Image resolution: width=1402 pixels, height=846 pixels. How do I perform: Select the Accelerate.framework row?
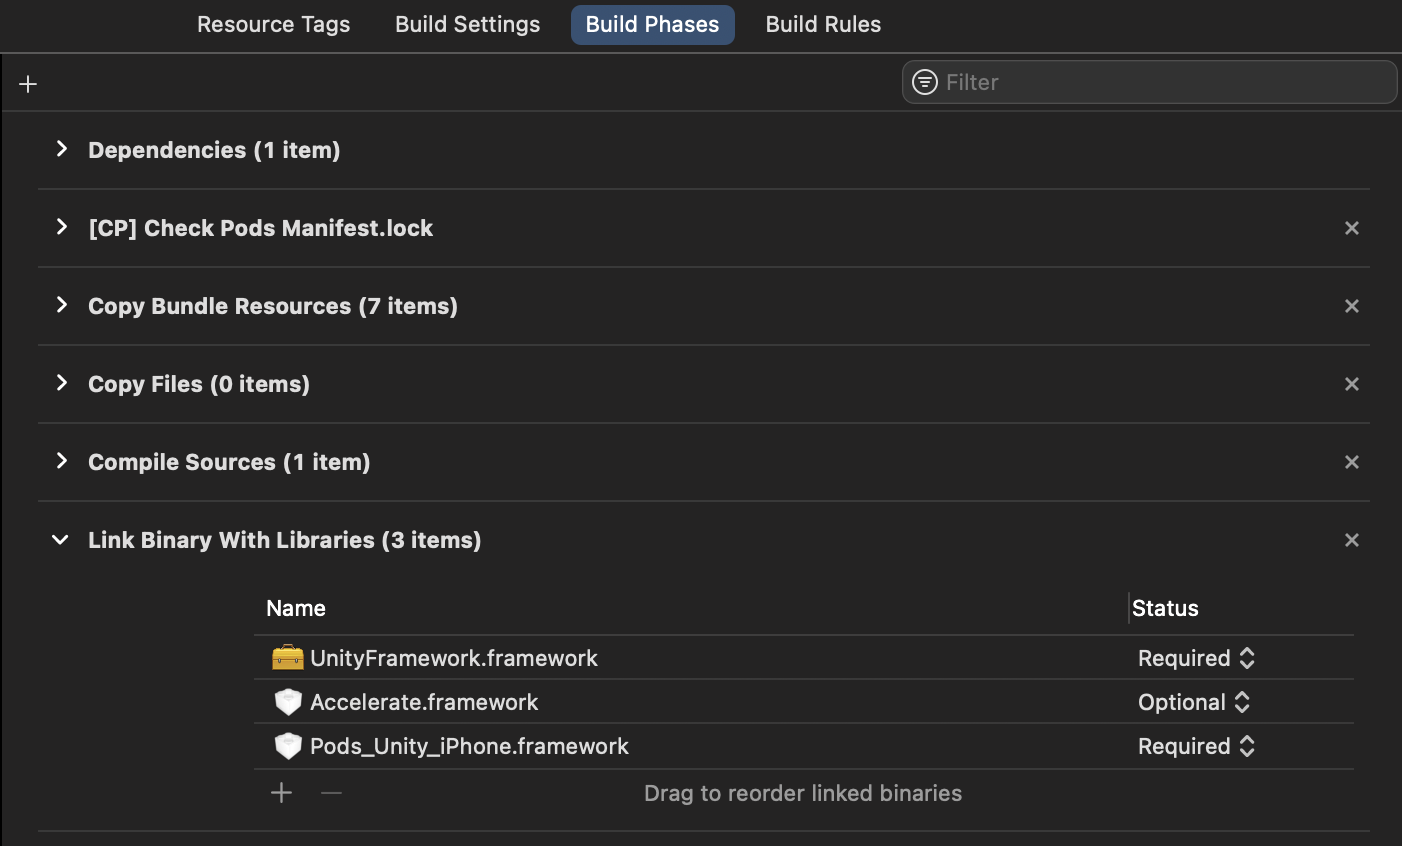(804, 702)
